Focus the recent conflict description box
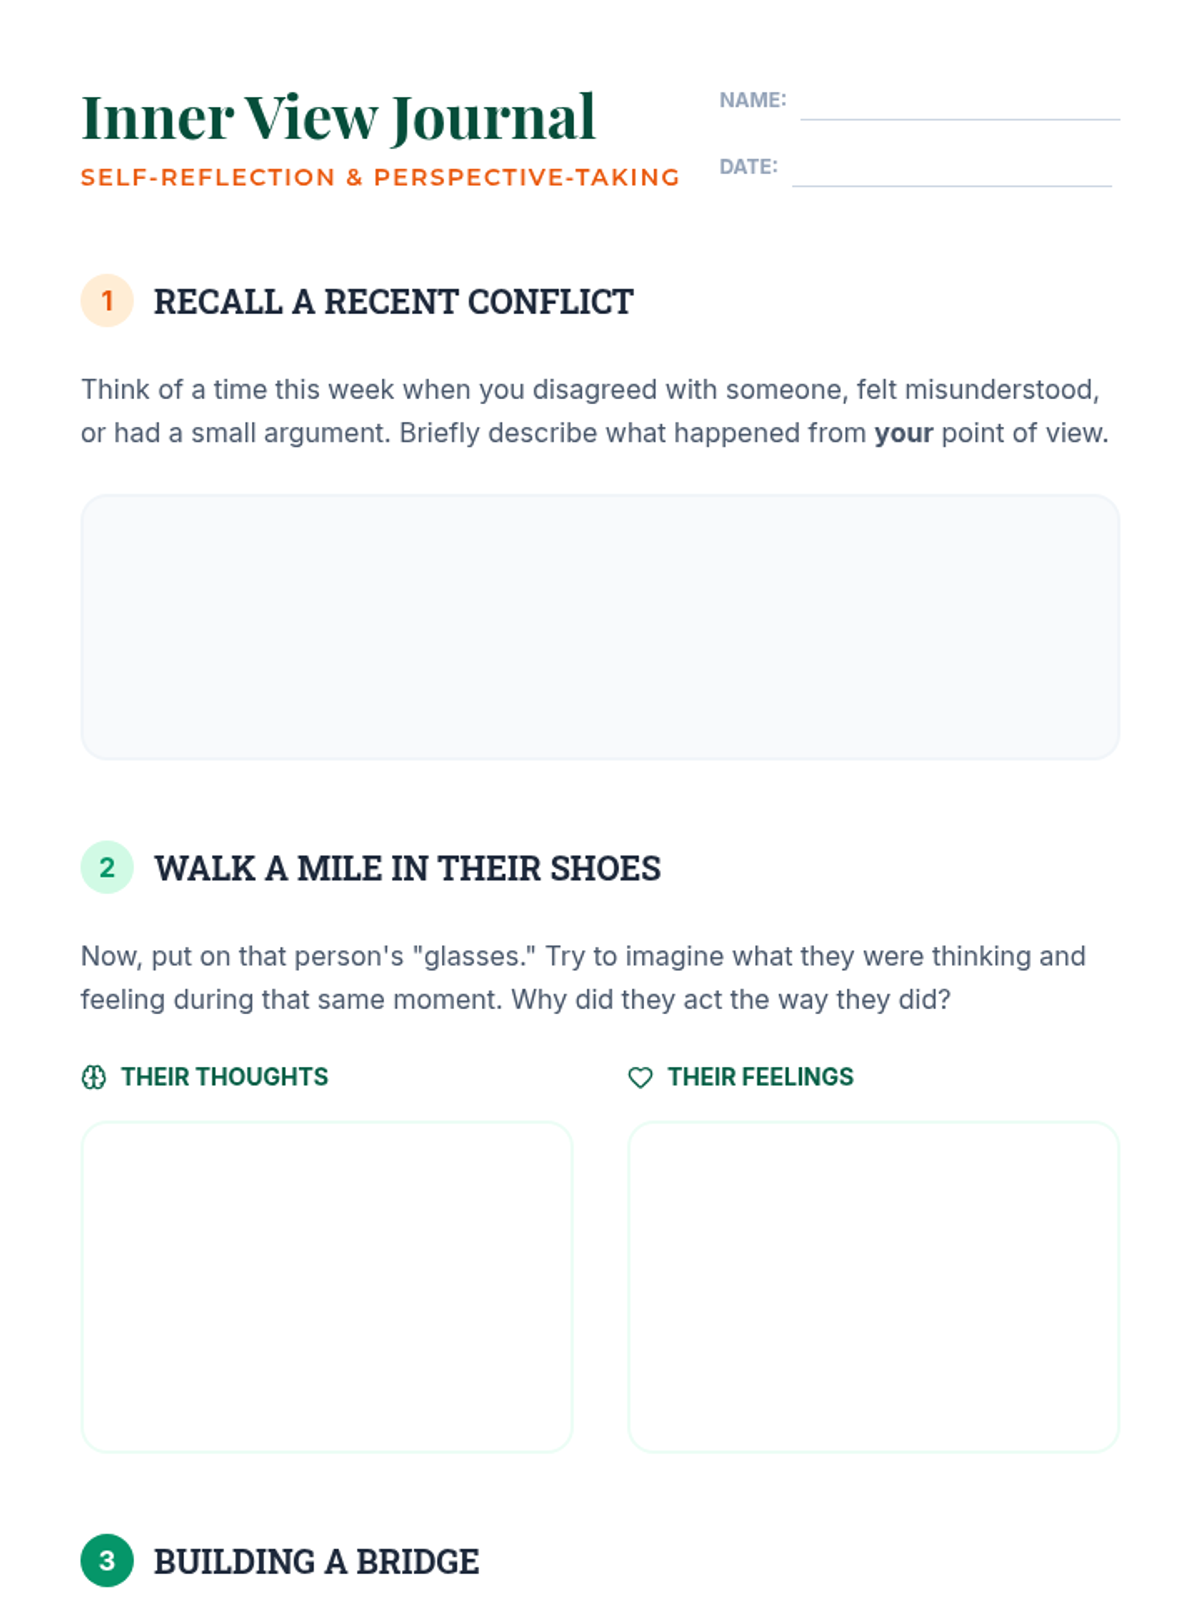This screenshot has height=1600, width=1200. point(600,627)
